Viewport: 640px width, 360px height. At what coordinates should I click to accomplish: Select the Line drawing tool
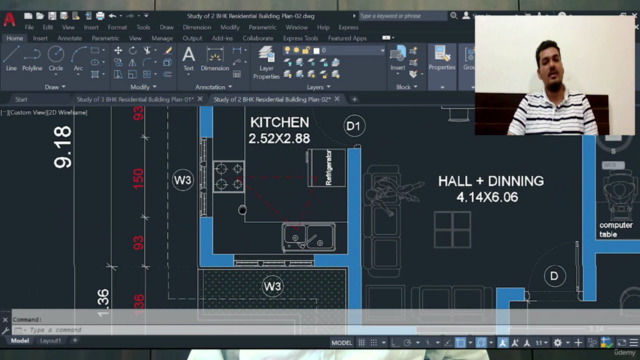pos(11,58)
